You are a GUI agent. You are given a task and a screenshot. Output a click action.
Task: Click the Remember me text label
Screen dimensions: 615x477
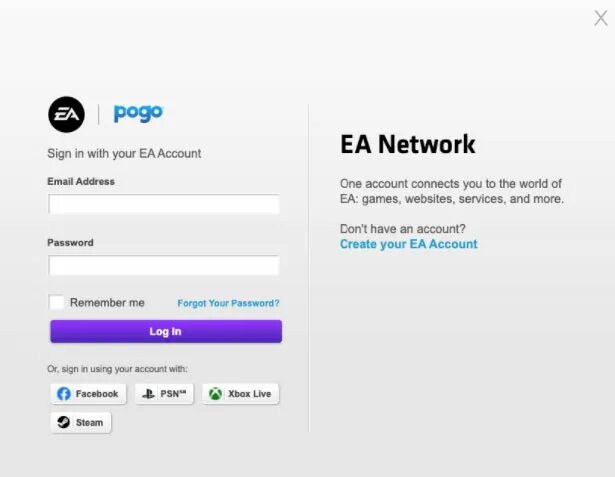[x=107, y=302]
